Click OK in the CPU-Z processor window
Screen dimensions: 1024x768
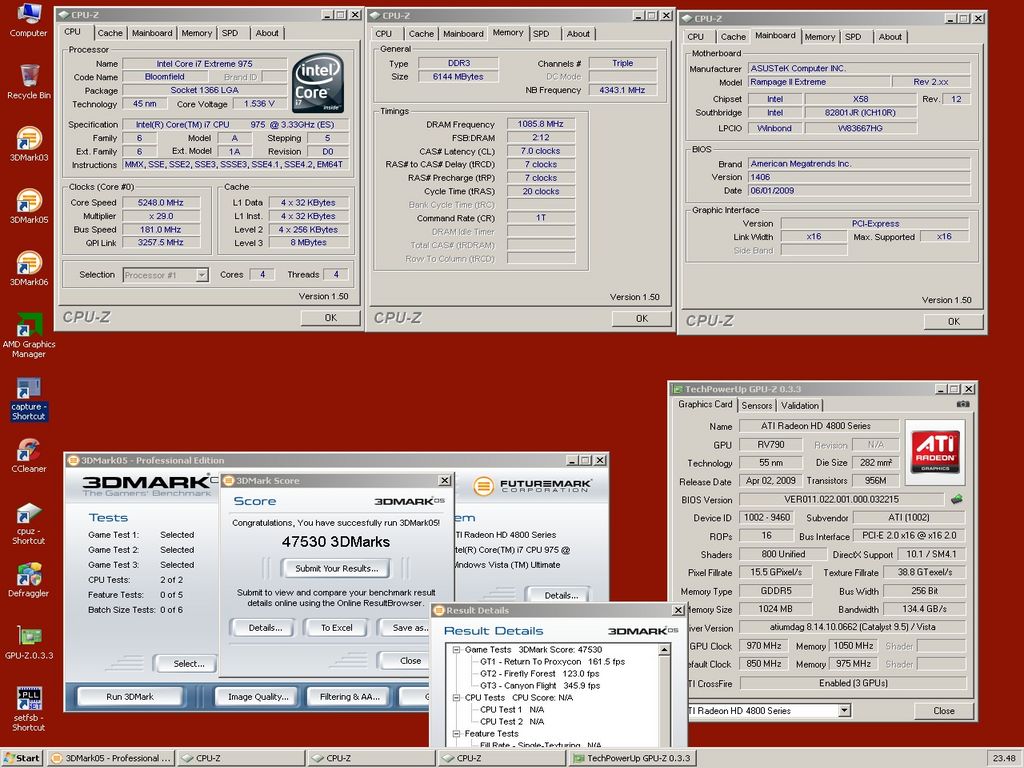(x=330, y=317)
